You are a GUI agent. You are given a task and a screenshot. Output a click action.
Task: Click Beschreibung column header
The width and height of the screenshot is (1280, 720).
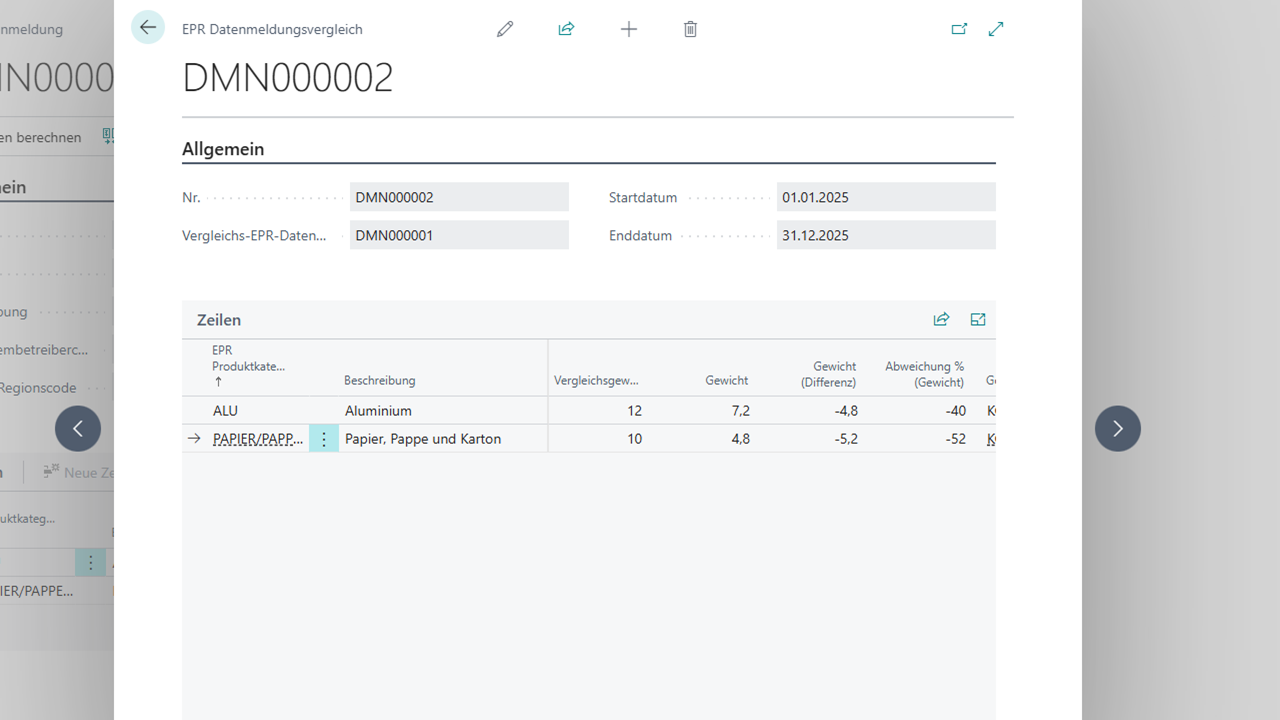coord(379,380)
